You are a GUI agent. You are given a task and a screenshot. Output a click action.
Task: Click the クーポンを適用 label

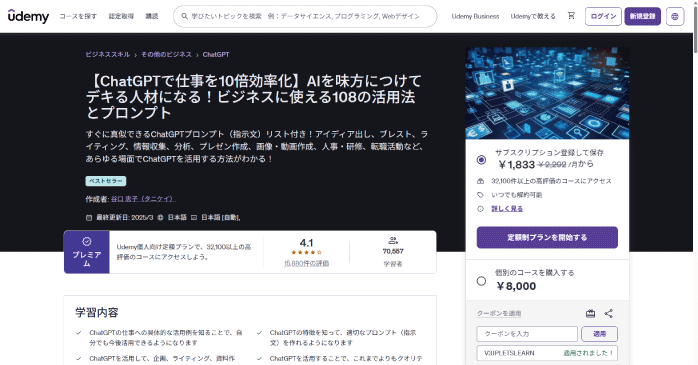pyautogui.click(x=499, y=313)
